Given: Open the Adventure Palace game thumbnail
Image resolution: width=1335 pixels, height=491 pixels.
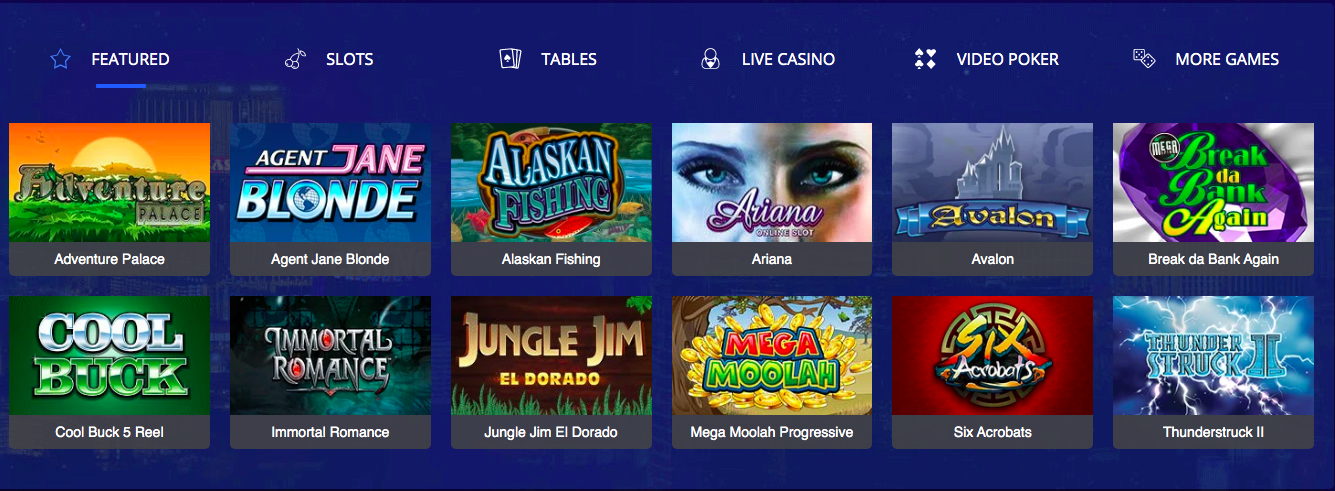Looking at the screenshot, I should coord(110,182).
